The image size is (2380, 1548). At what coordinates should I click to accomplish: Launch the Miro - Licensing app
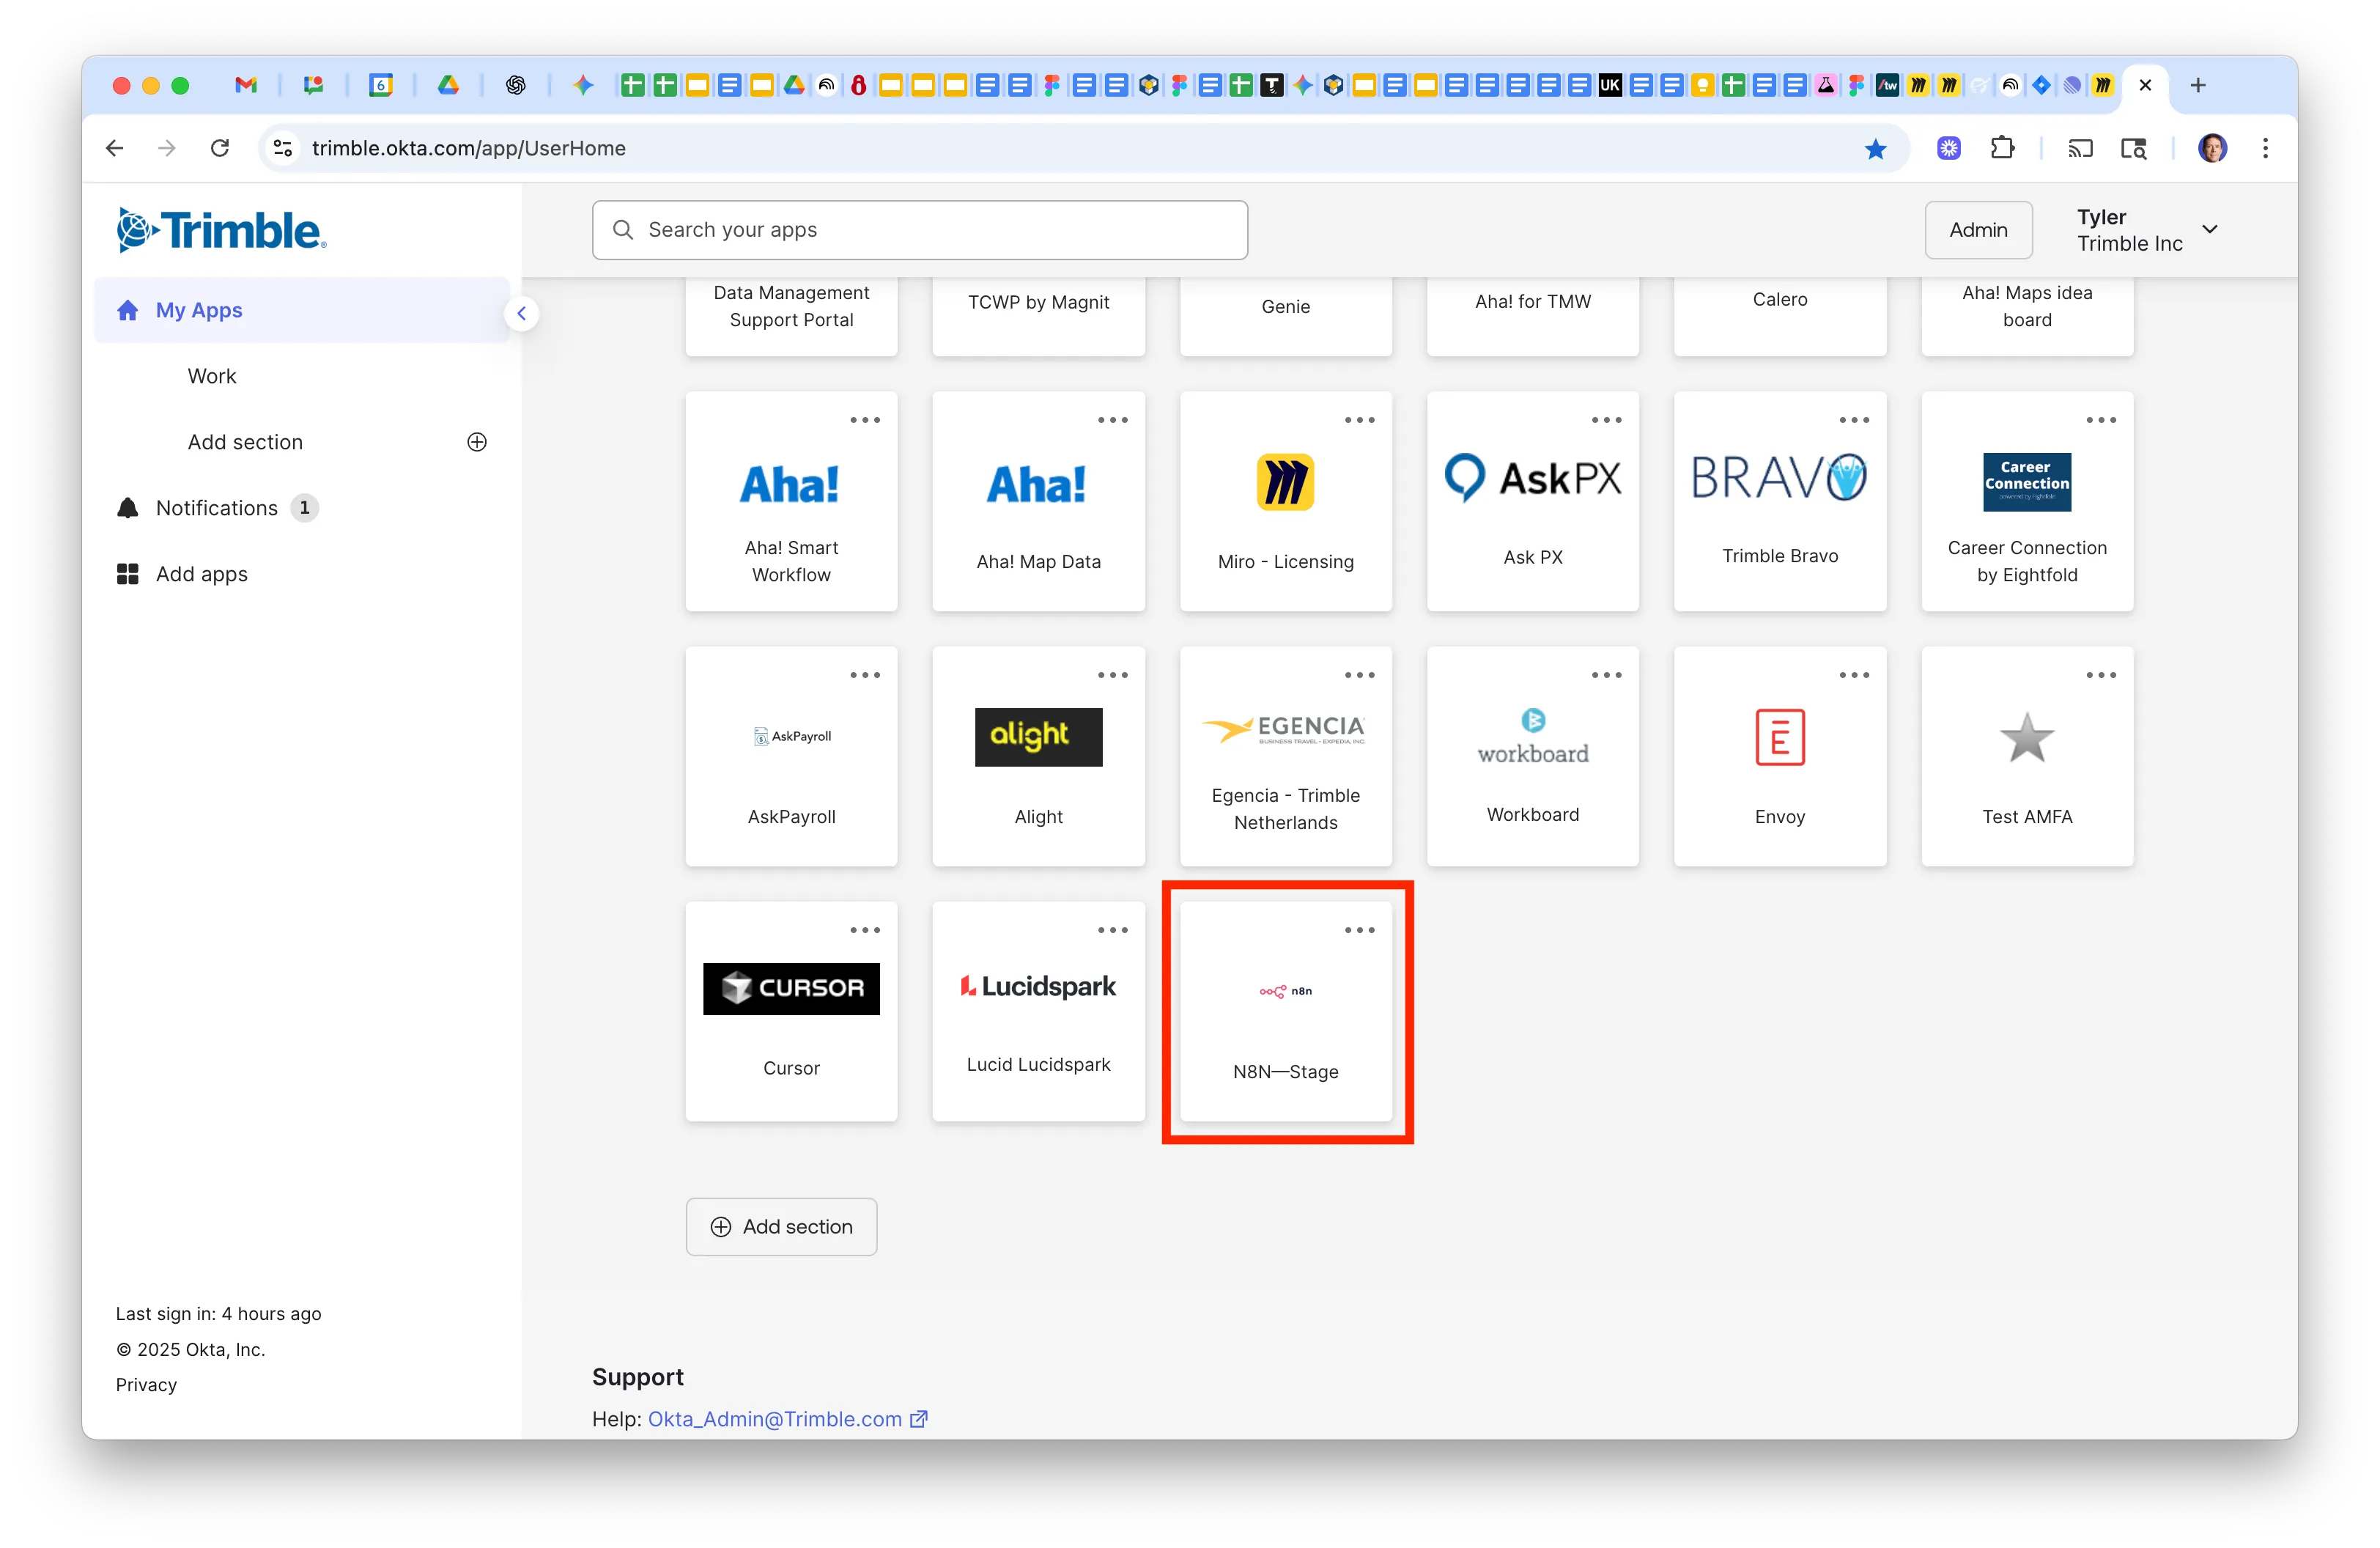[x=1285, y=501]
